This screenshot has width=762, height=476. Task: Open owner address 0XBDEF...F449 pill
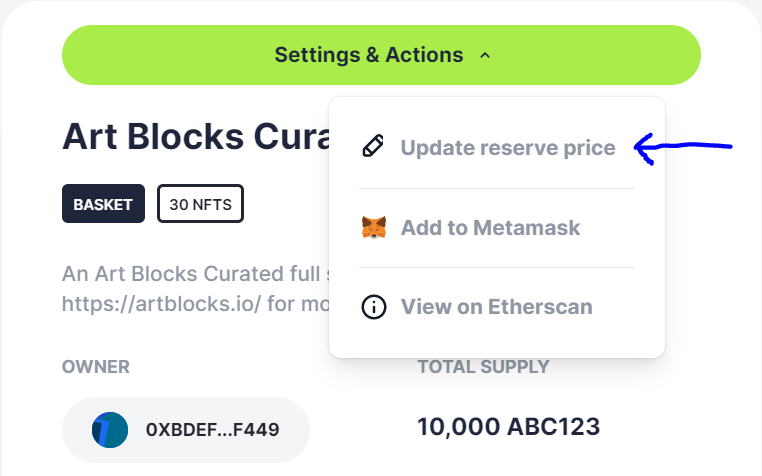[186, 430]
